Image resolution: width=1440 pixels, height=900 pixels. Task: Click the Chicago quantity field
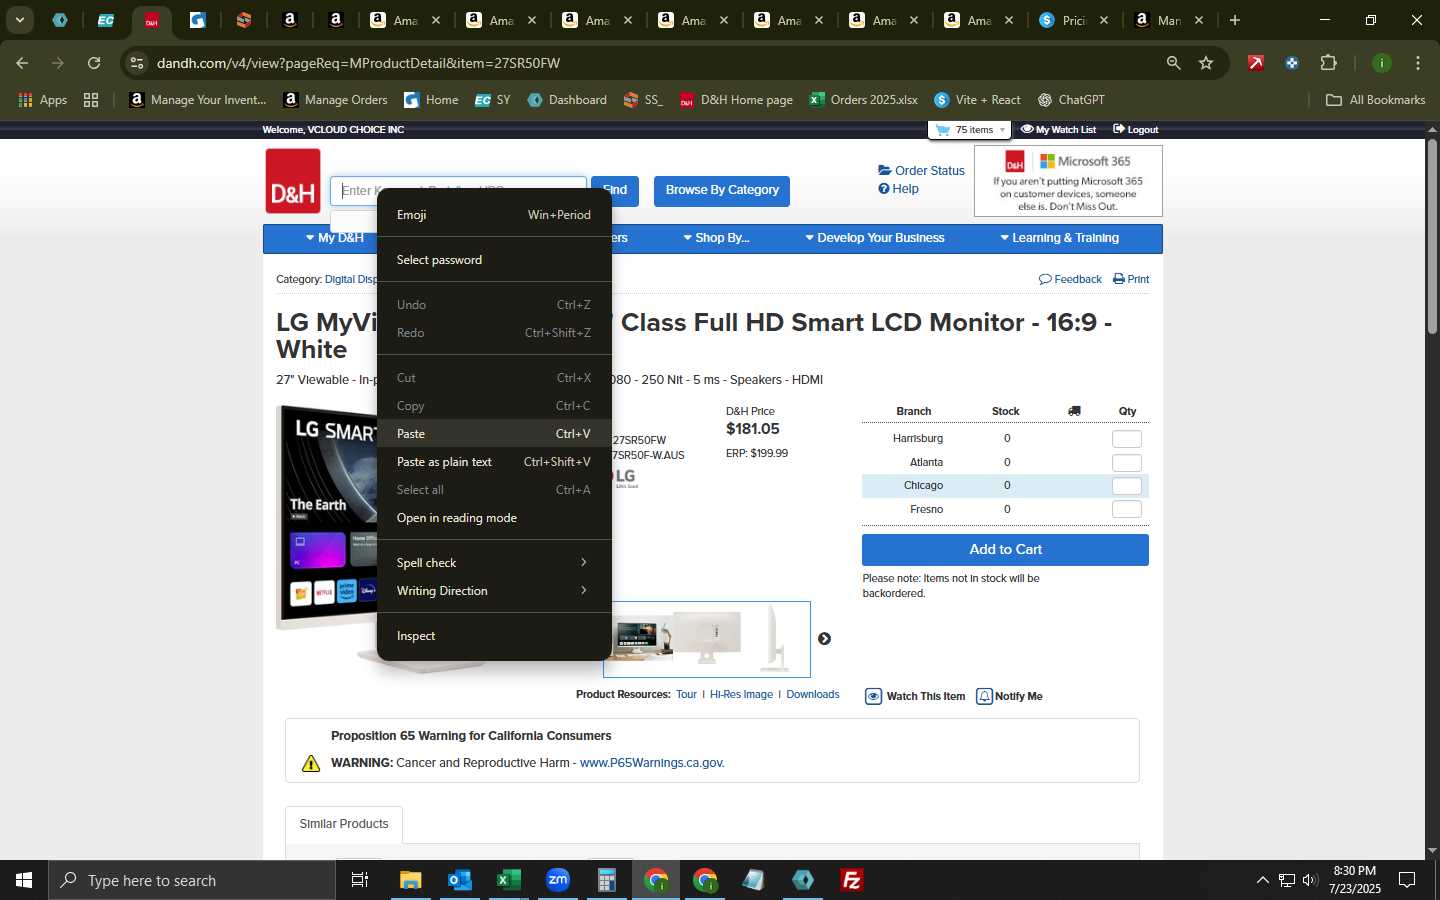(1127, 486)
